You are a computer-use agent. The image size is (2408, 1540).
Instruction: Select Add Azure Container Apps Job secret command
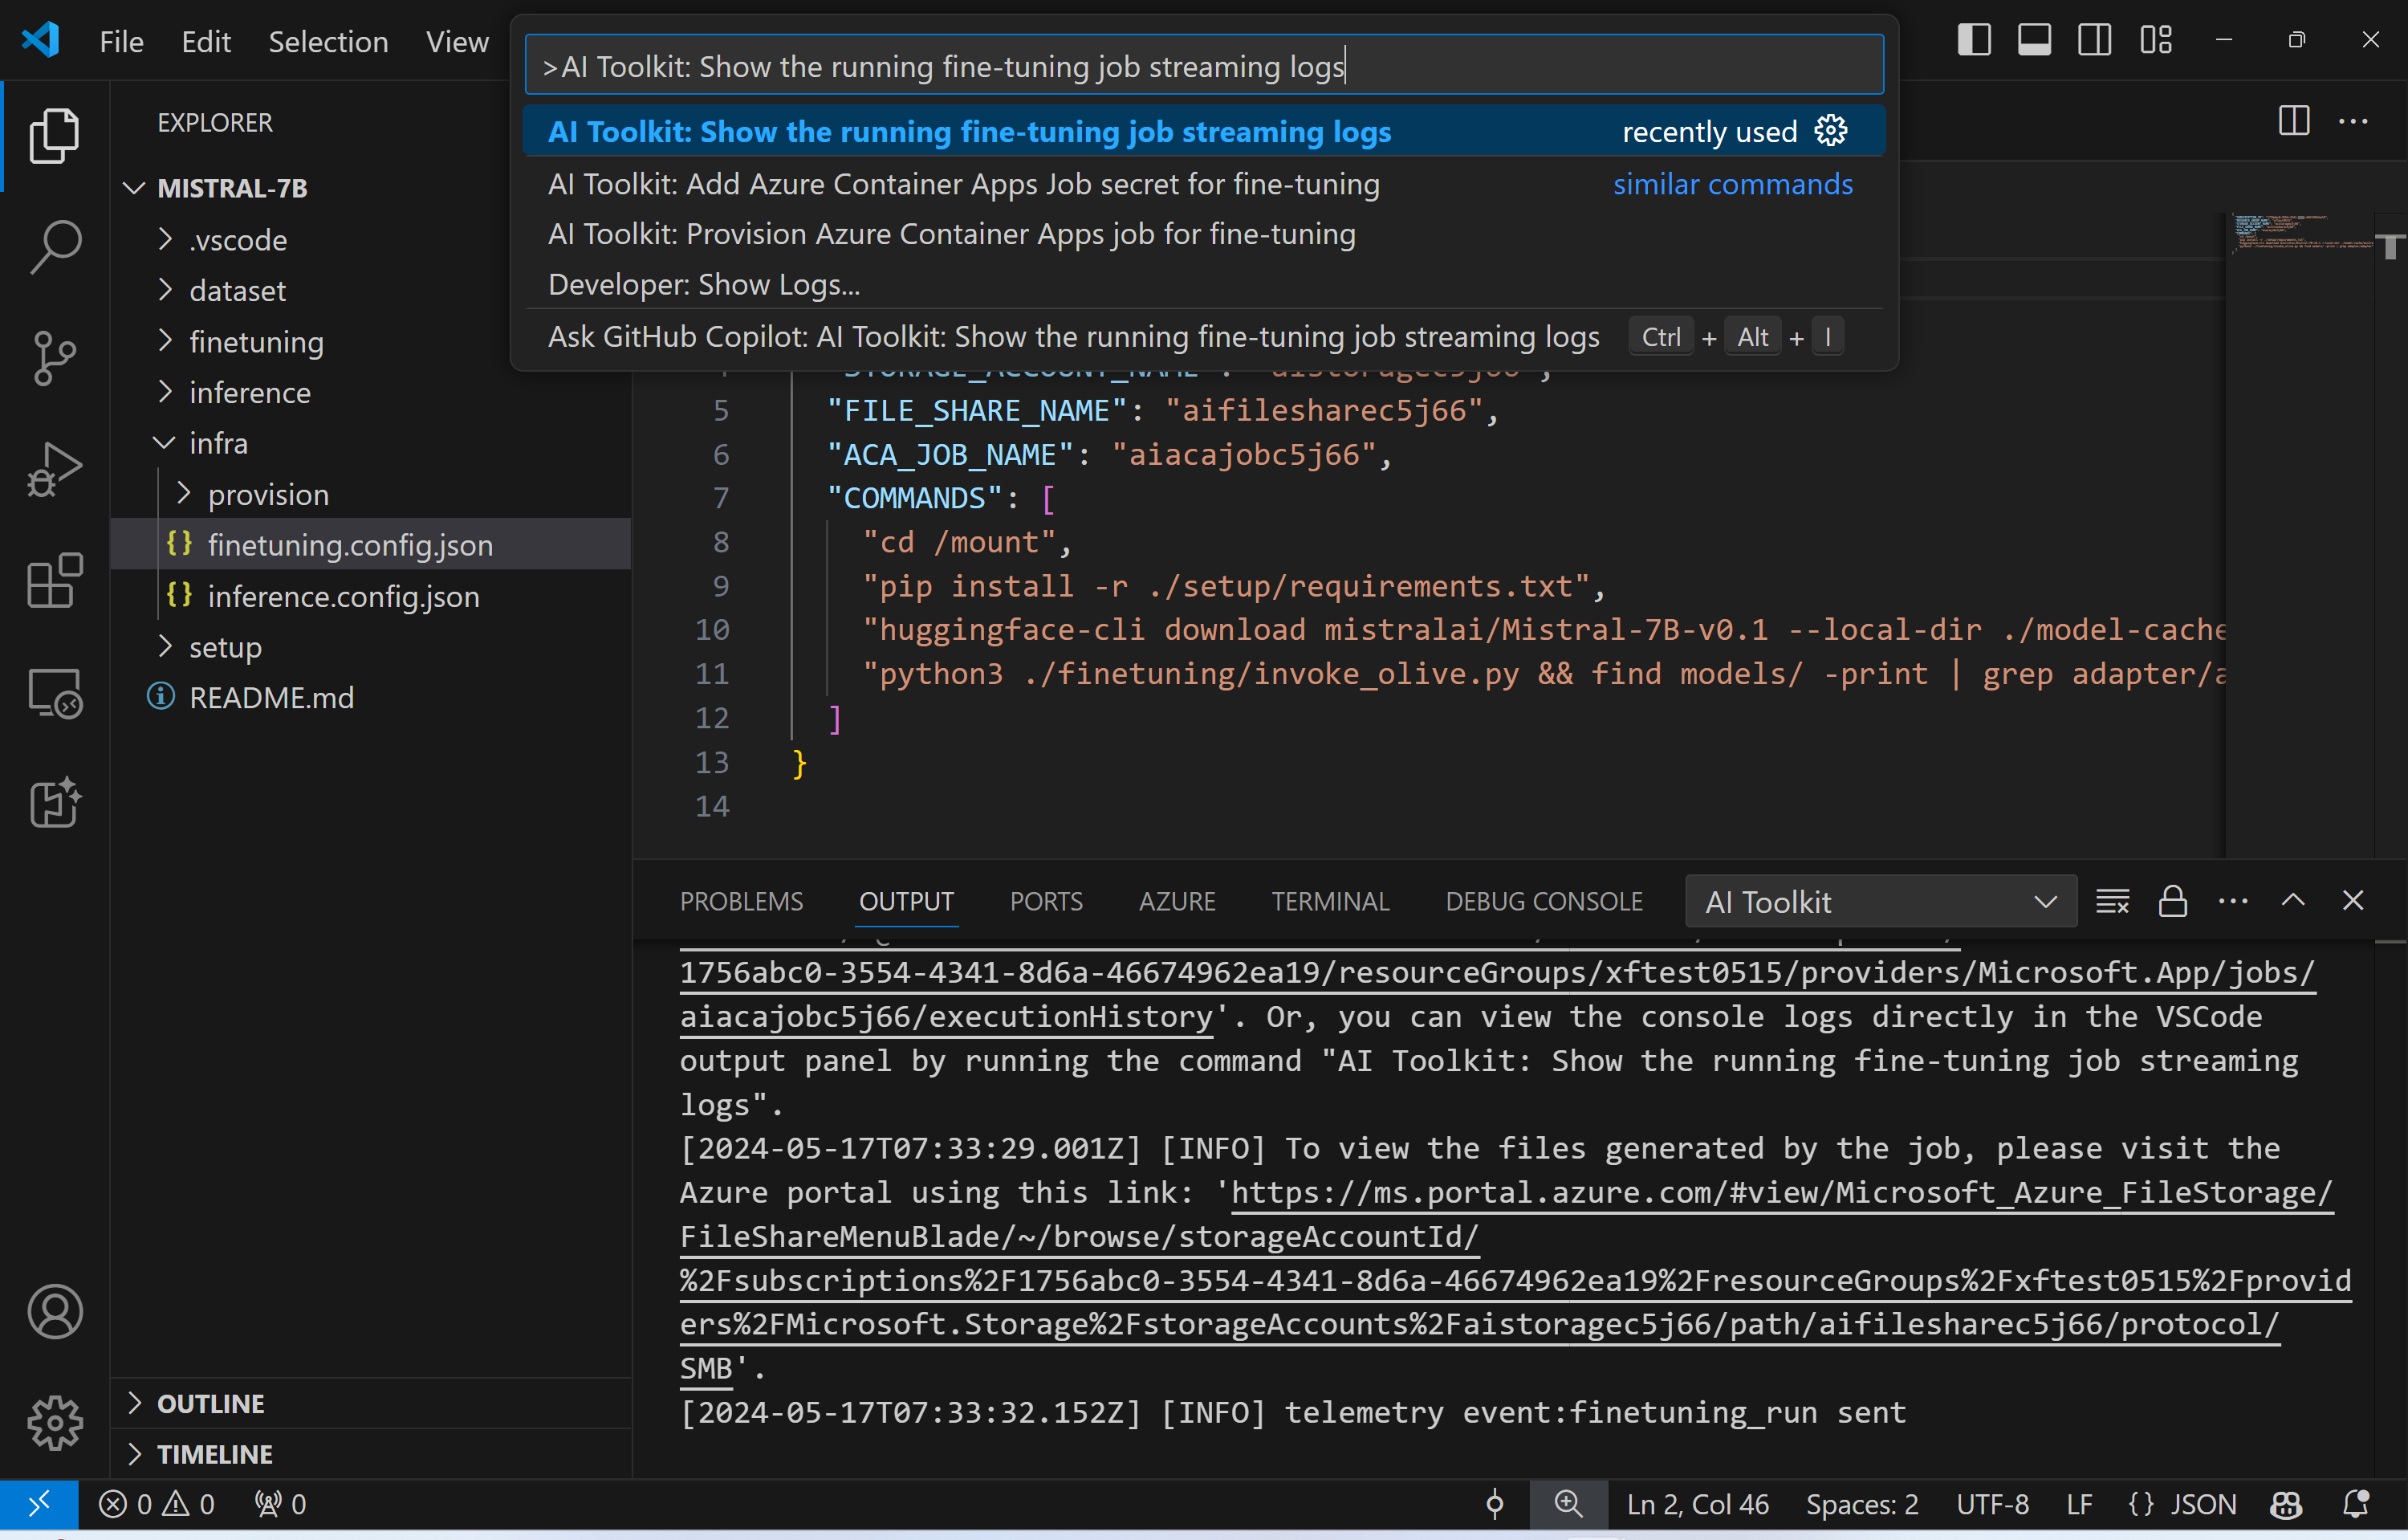tap(1204, 184)
